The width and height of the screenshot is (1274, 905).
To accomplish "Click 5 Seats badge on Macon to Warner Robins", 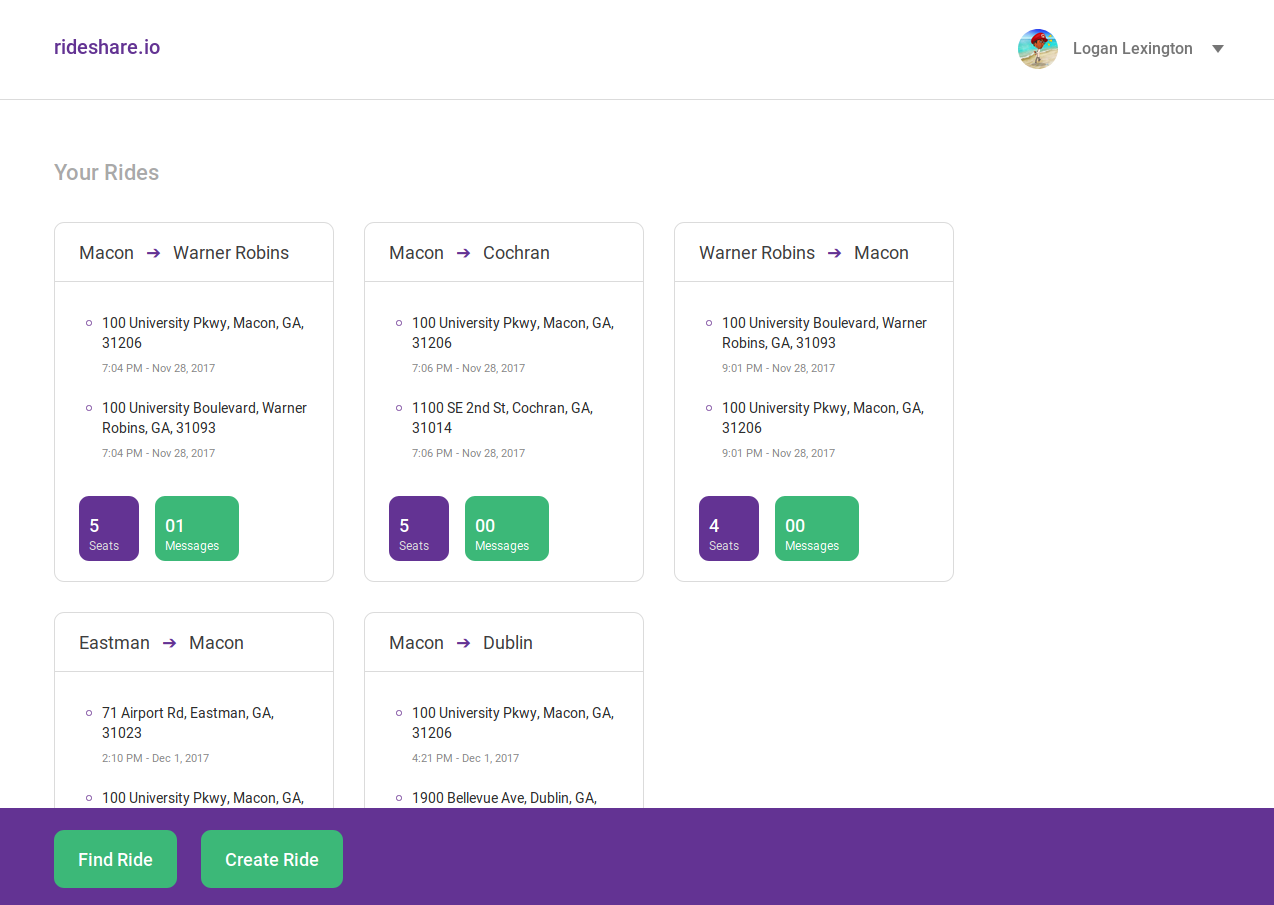I will tap(109, 528).
